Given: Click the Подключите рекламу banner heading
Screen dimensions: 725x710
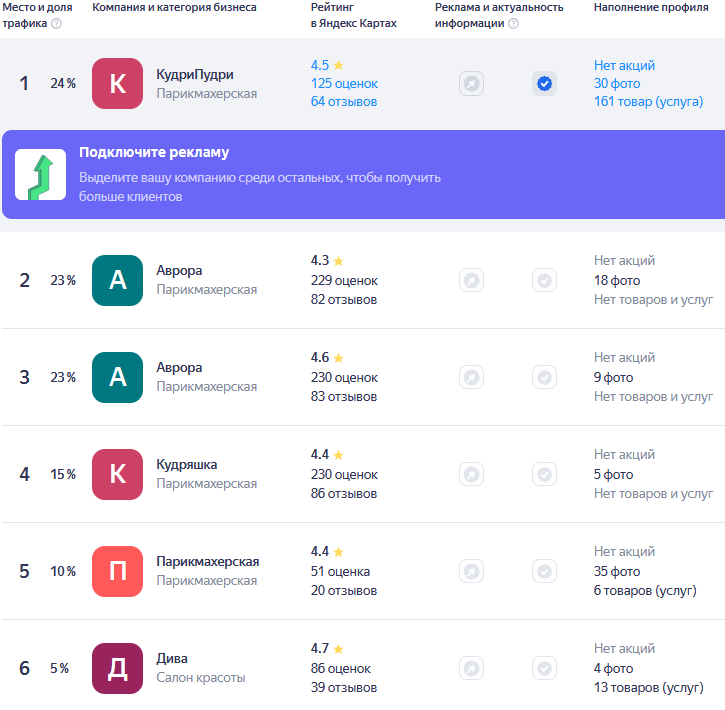Looking at the screenshot, I should [154, 153].
